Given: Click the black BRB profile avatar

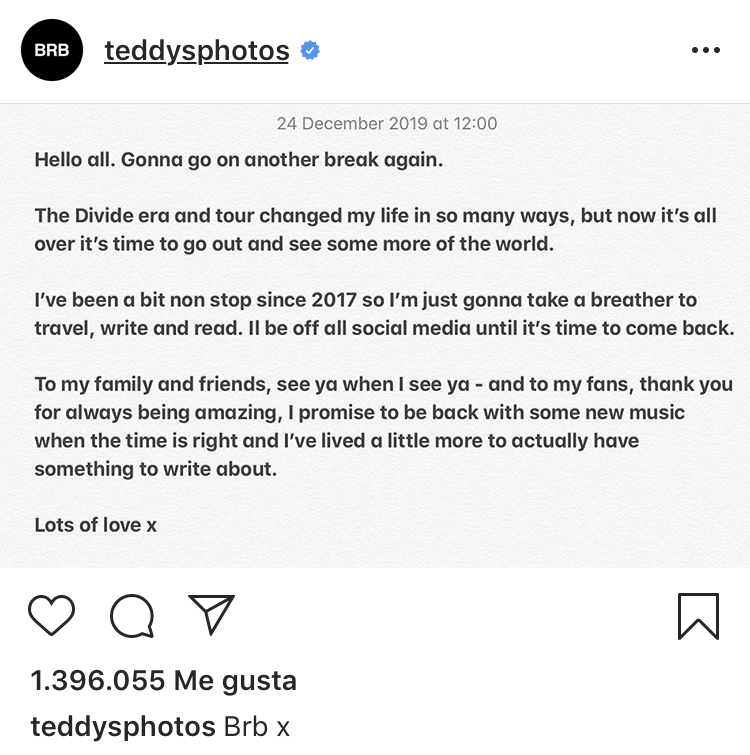Looking at the screenshot, I should [x=52, y=48].
